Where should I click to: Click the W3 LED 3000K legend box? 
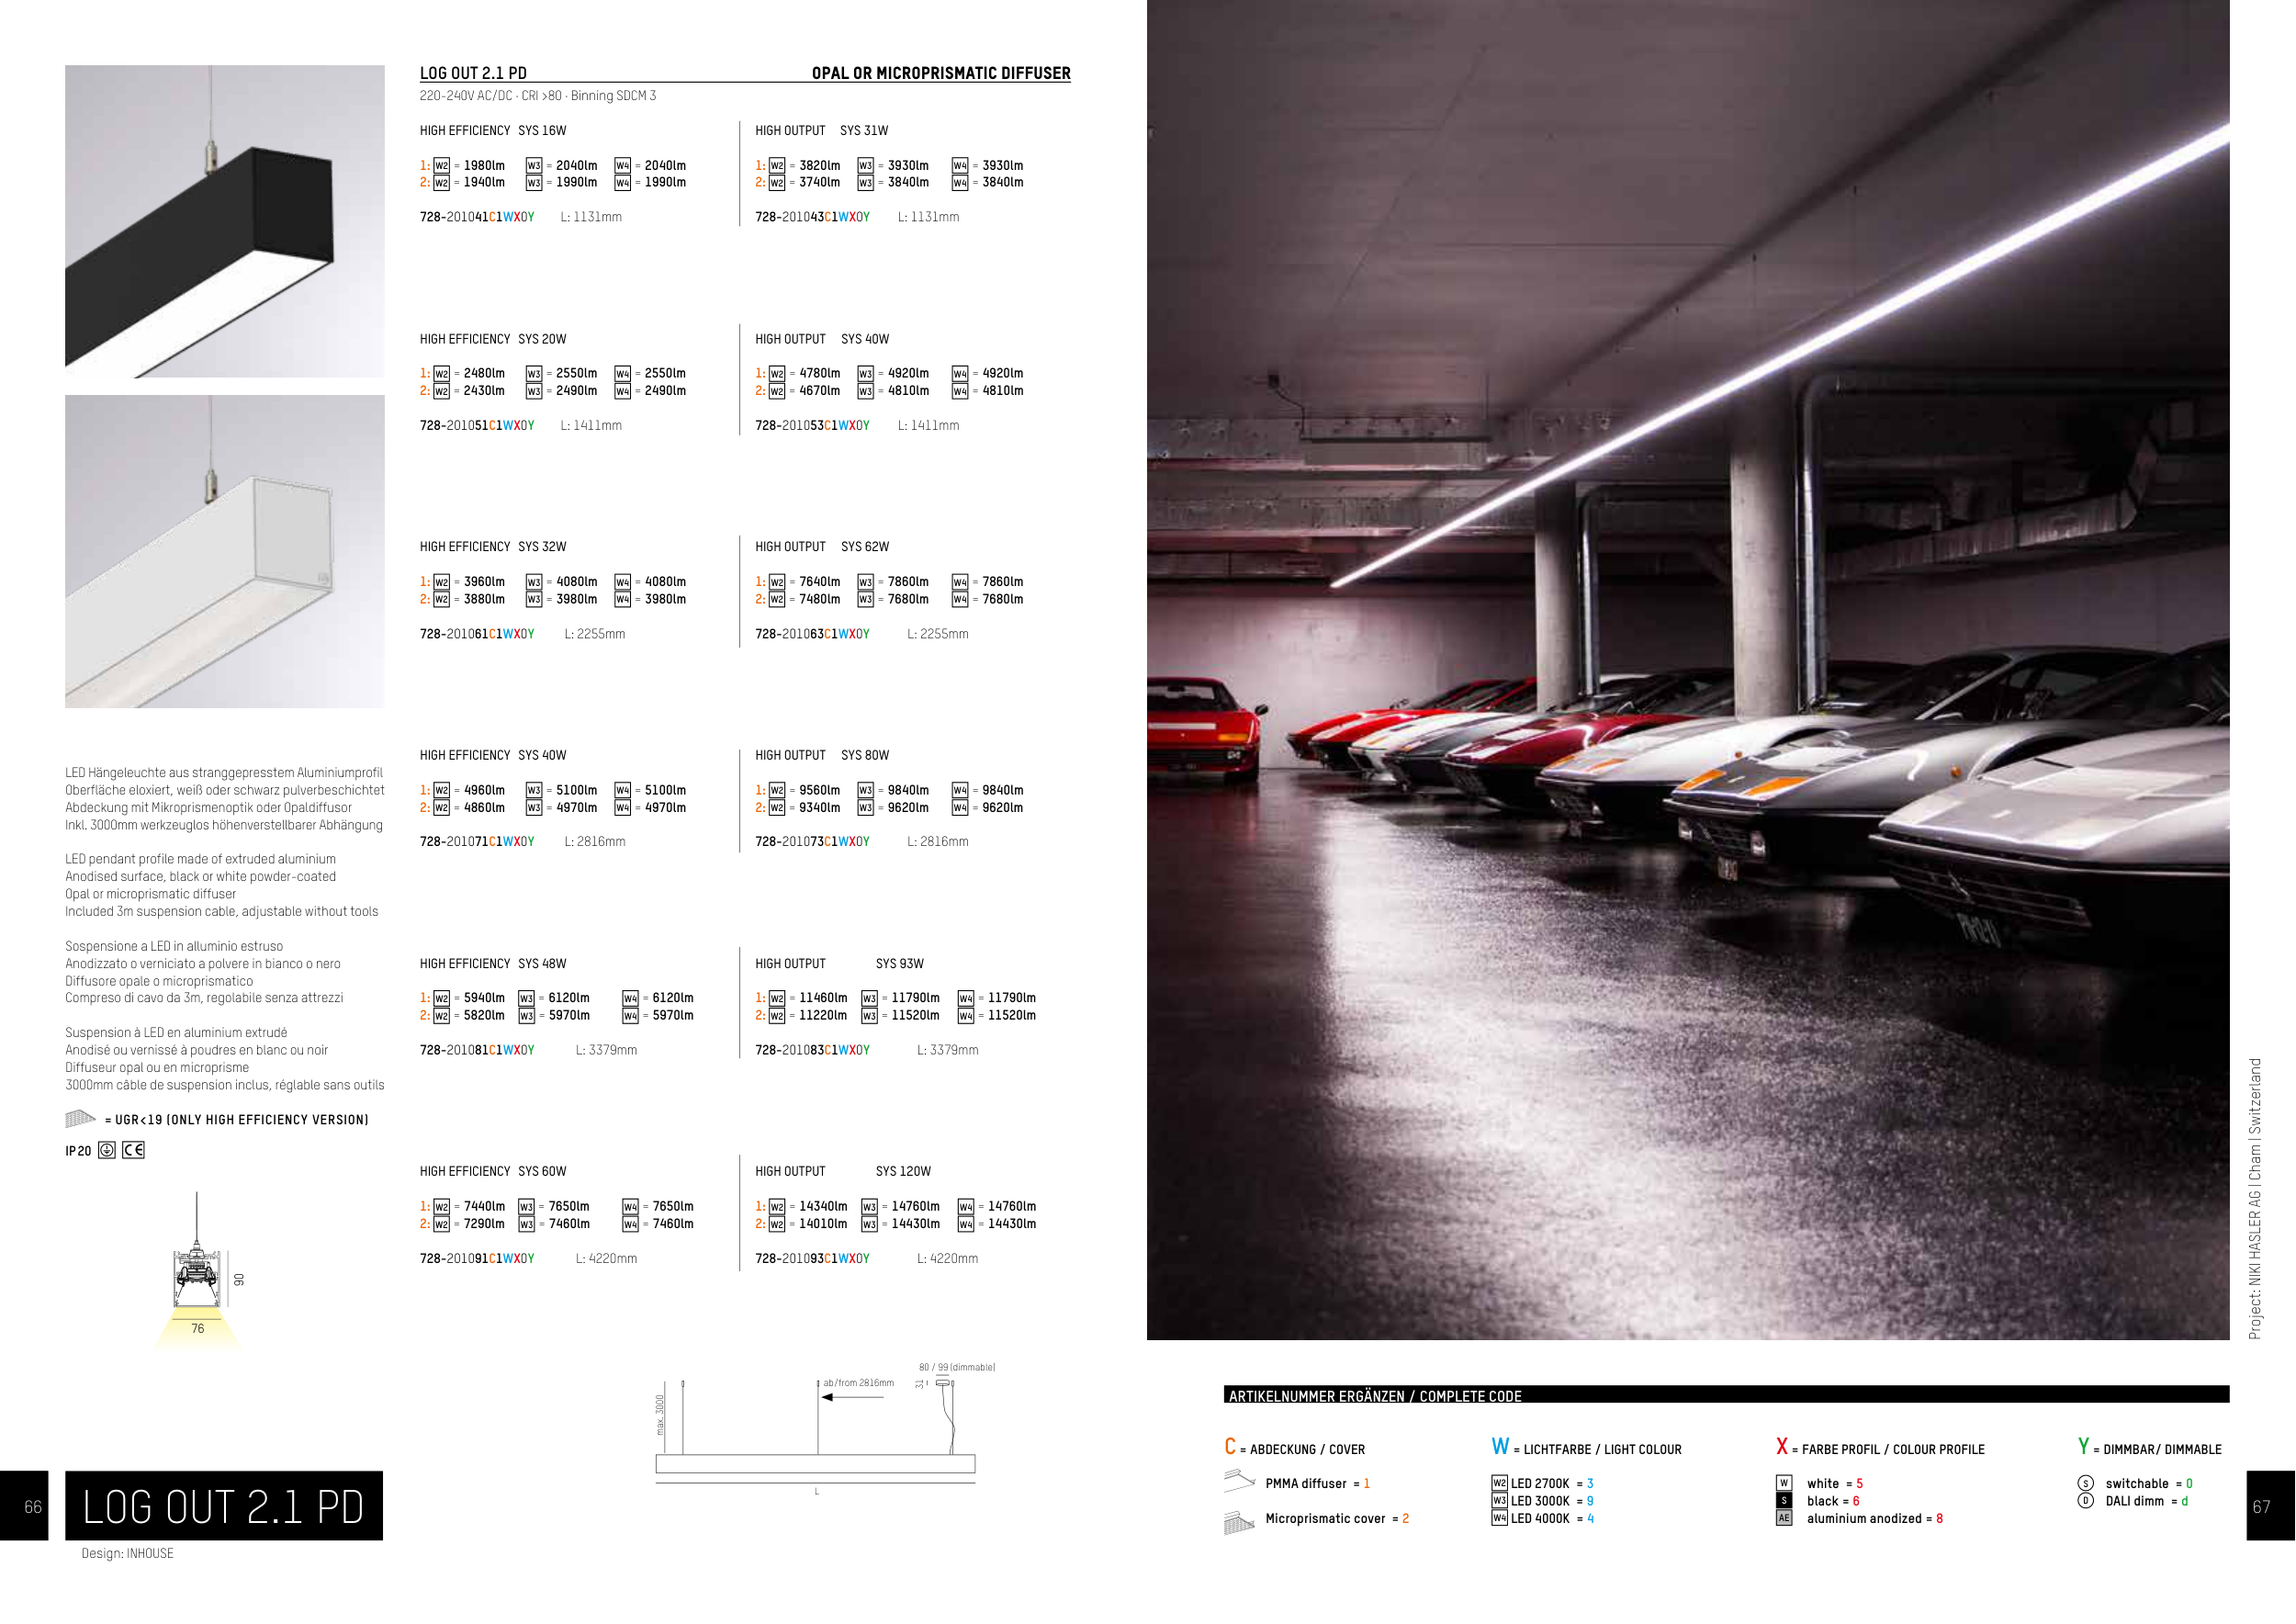tap(1499, 1500)
